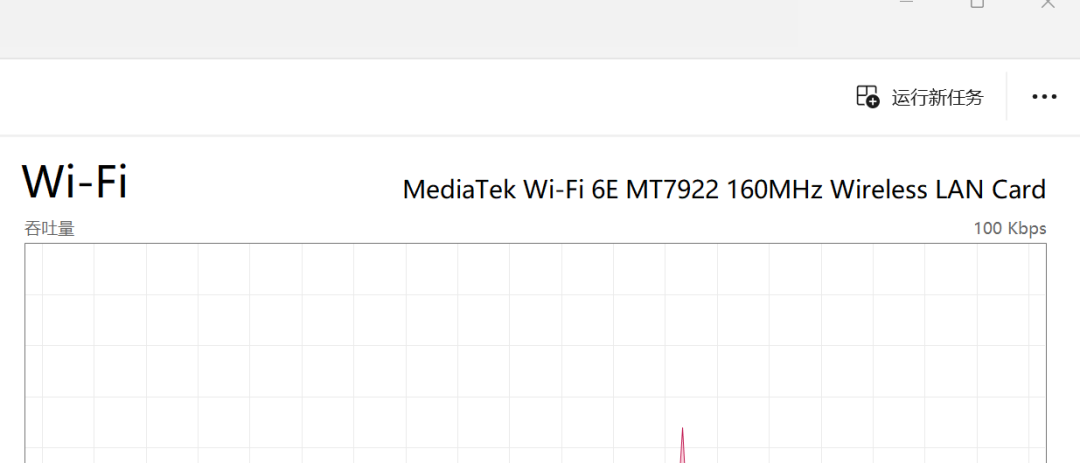Click the toolbar area left of 运行新任务
1080x463 pixels.
[x=413, y=96]
